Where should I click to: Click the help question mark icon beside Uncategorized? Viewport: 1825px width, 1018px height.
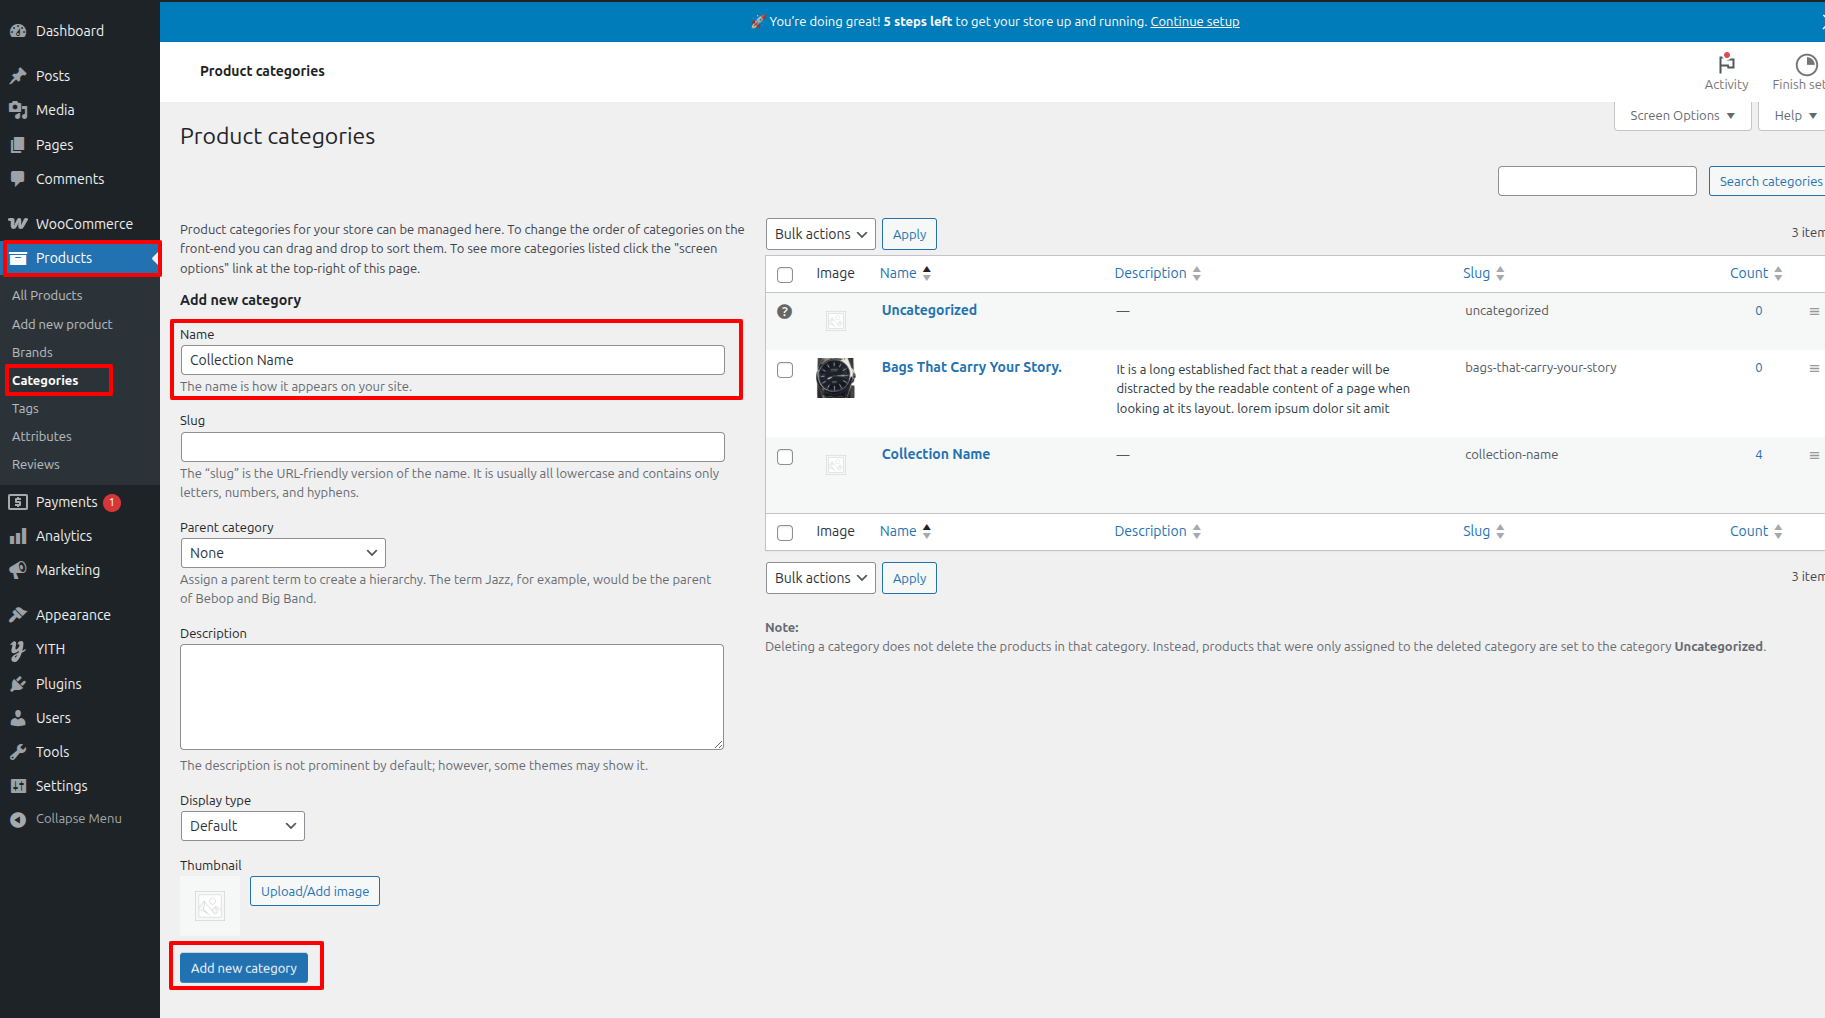pos(785,311)
